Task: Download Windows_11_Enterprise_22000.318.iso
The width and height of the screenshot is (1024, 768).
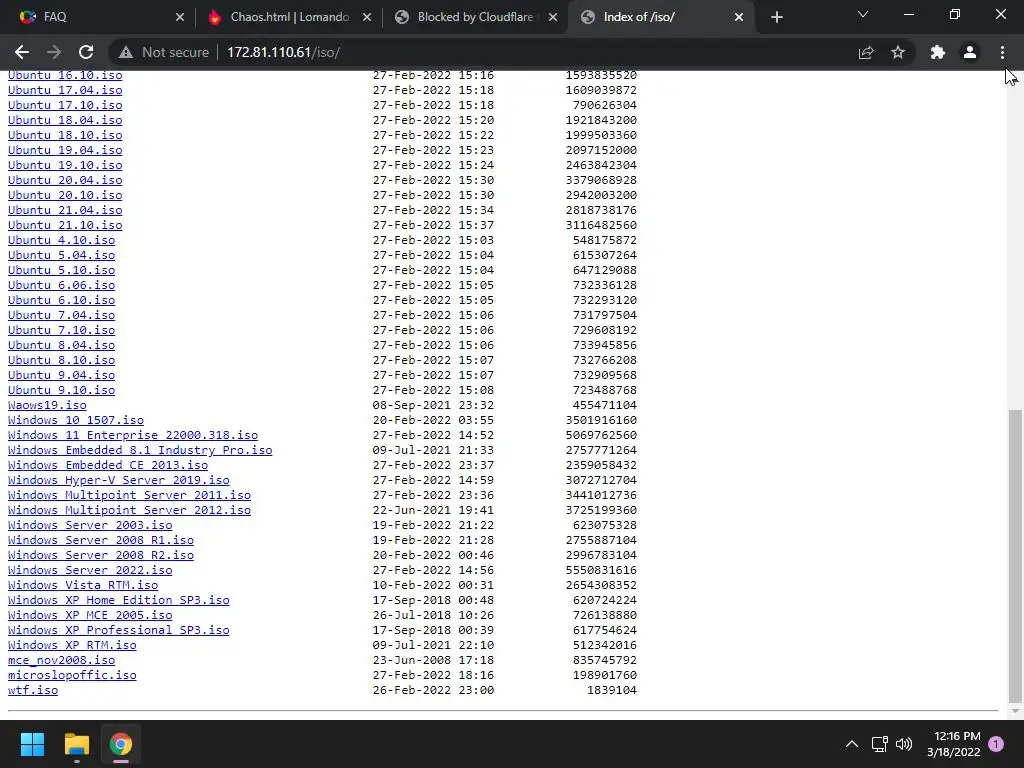Action: click(x=133, y=436)
